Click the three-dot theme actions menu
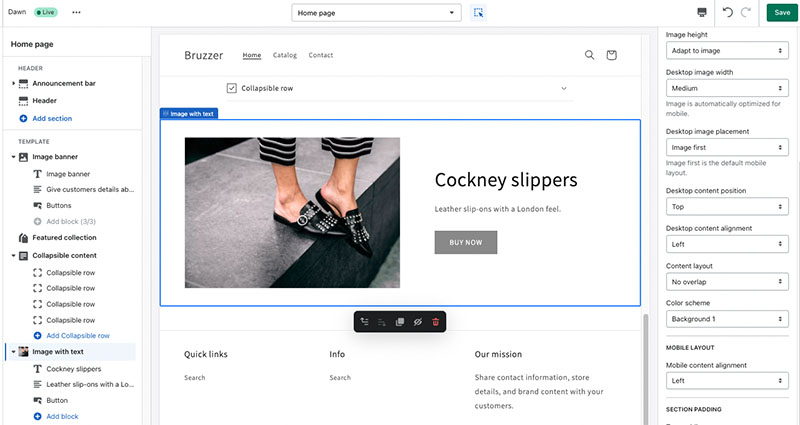This screenshot has width=800, height=425. [76, 12]
